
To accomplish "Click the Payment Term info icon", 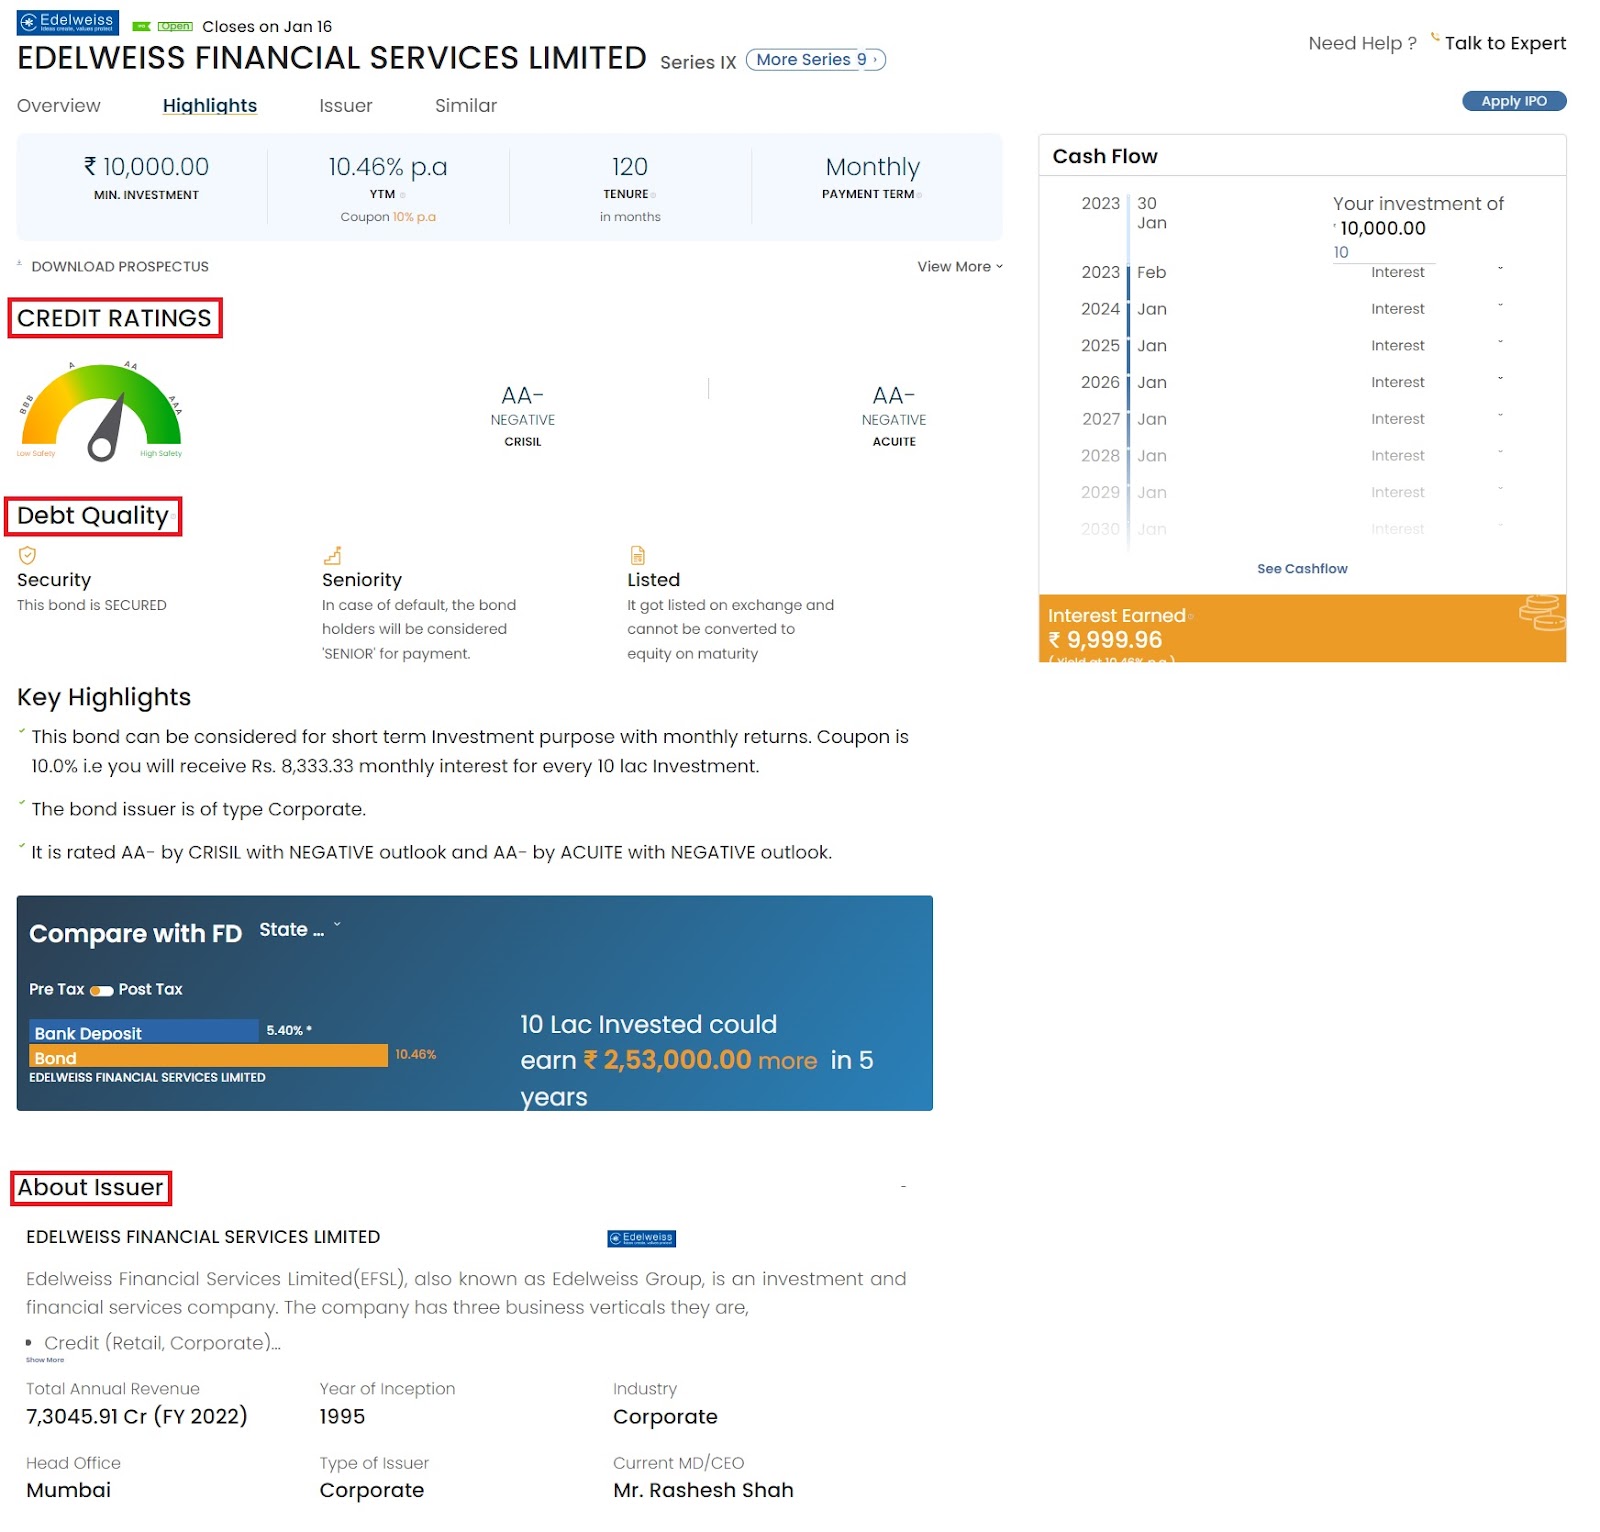I will 919,195.
